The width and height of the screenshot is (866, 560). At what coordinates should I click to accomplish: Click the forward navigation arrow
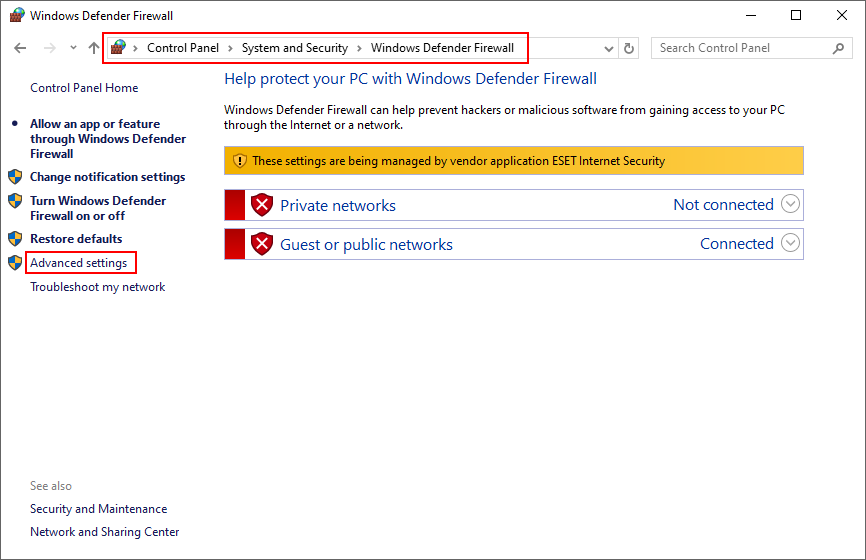[50, 48]
